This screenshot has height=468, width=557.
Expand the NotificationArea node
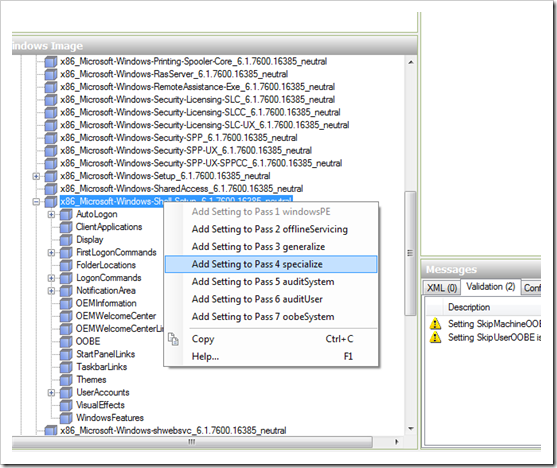(52, 291)
